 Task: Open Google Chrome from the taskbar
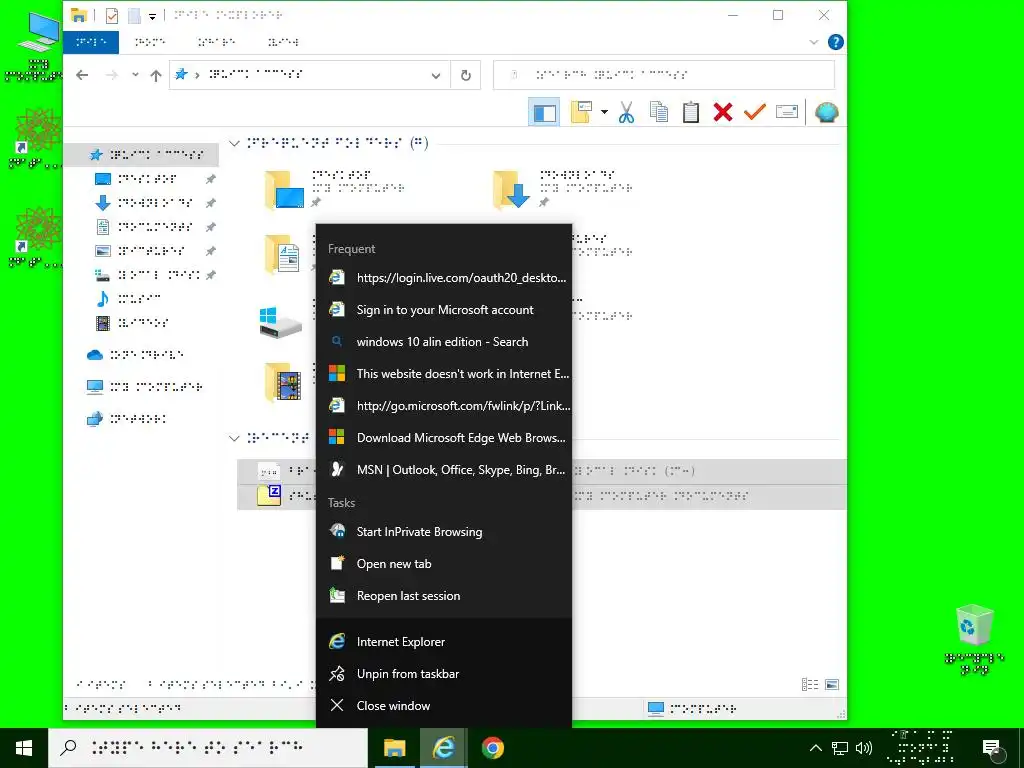pos(492,748)
